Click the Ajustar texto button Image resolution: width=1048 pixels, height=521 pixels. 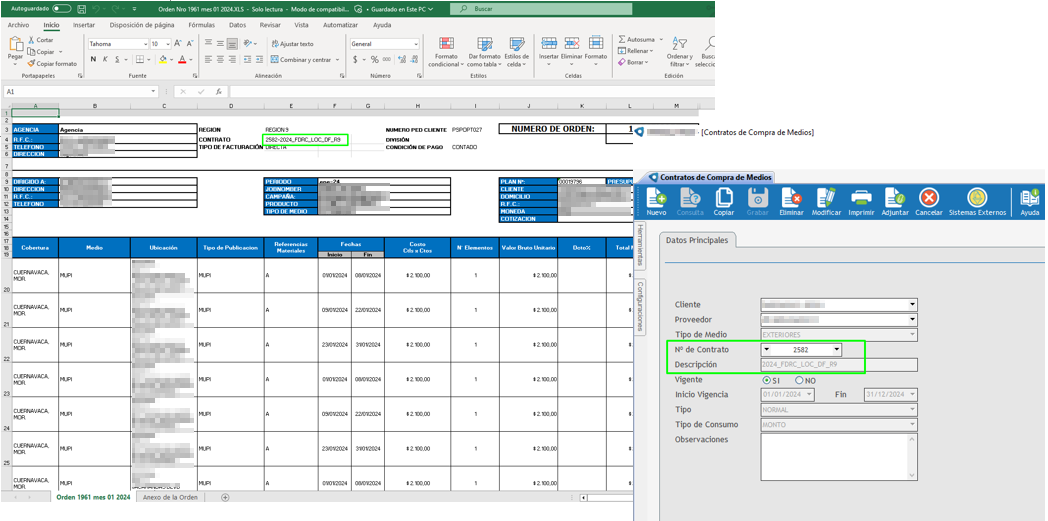pyautogui.click(x=291, y=44)
